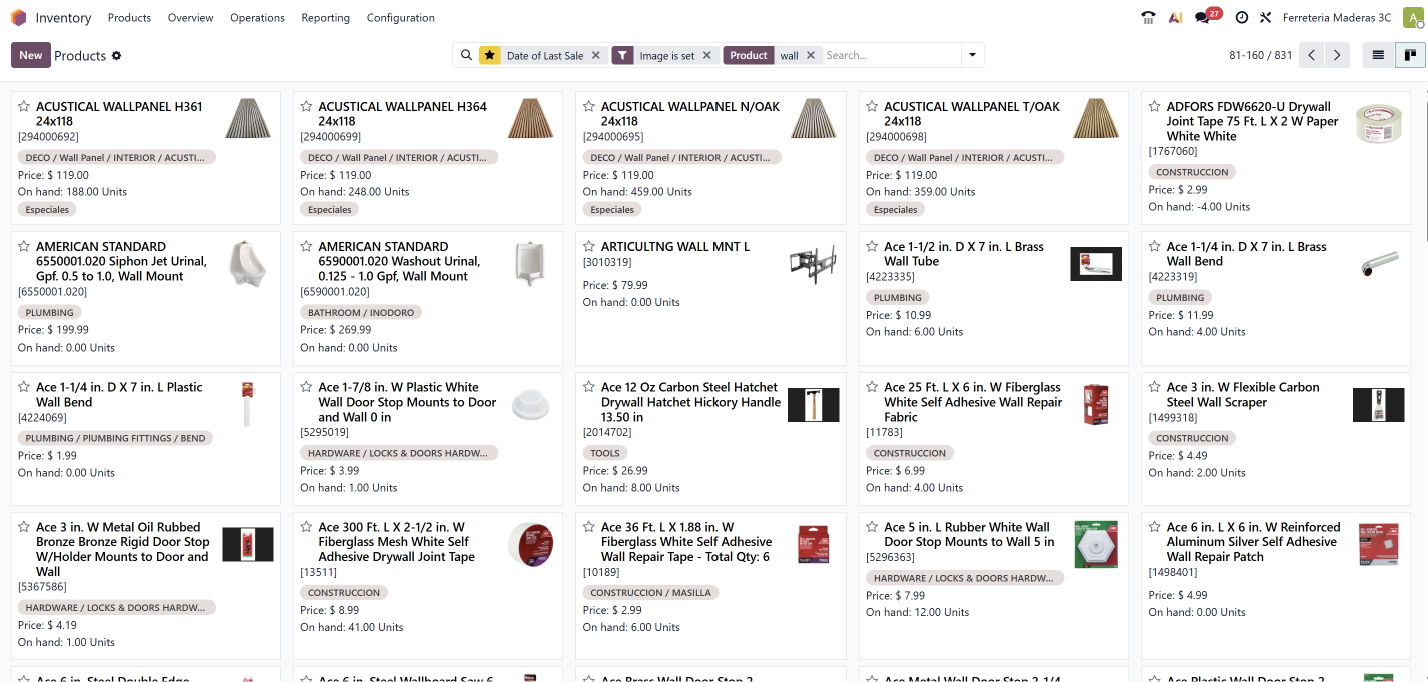Remove the Product wall search facet
The width and height of the screenshot is (1428, 682).
pos(811,56)
